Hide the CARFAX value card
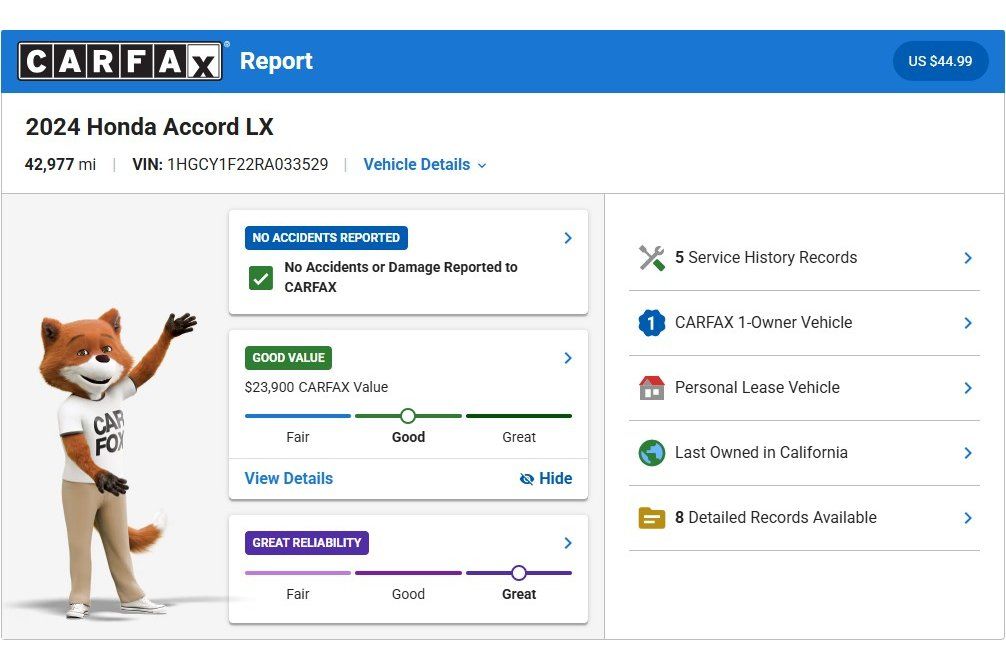Screen dimensions: 1006x670 coord(546,479)
